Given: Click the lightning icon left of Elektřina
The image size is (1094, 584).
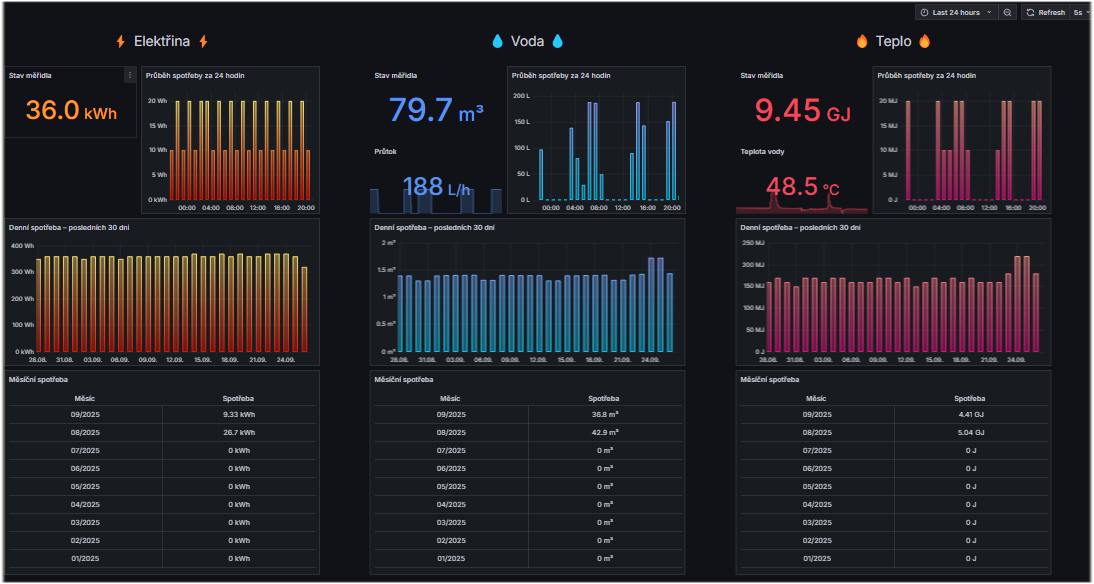Looking at the screenshot, I should [x=121, y=42].
